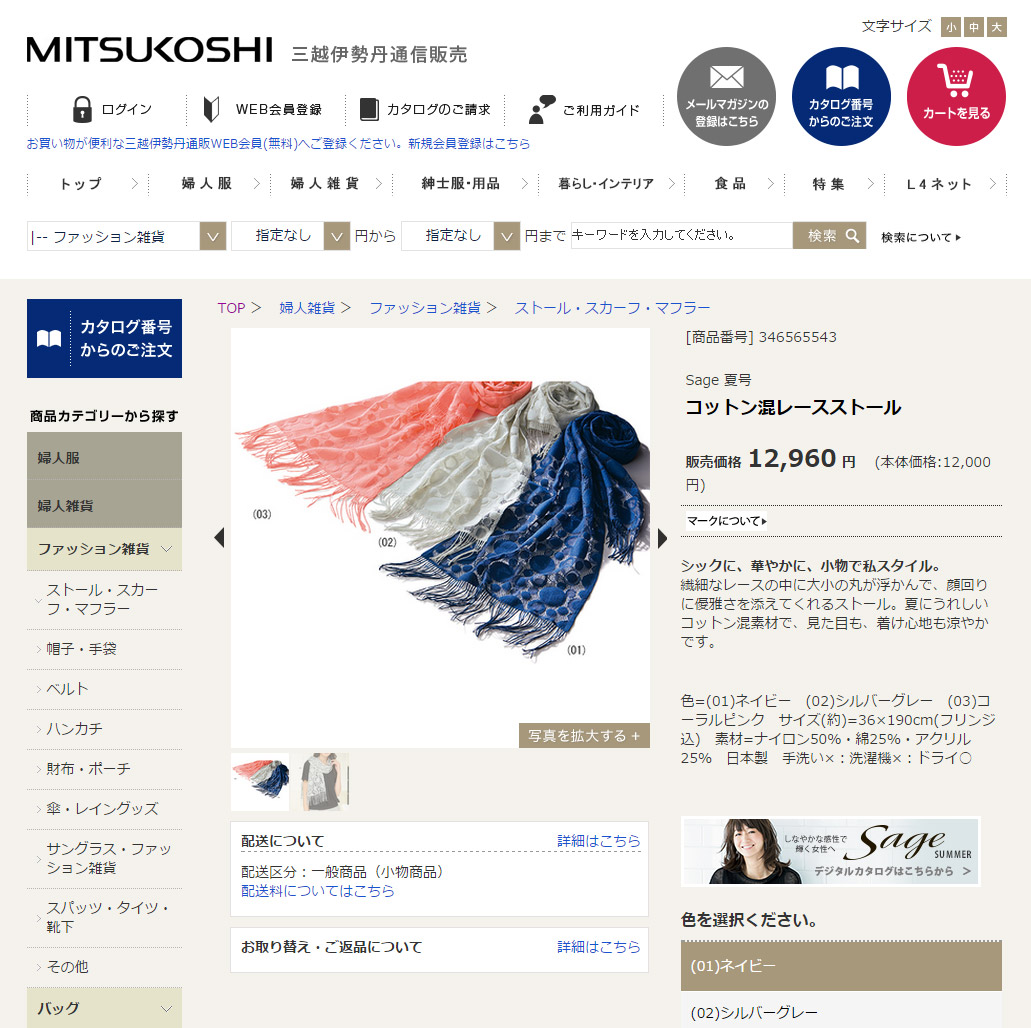The image size is (1031, 1028).
Task: Click 写真を拡大する enlarge photo button
Action: click(x=584, y=735)
